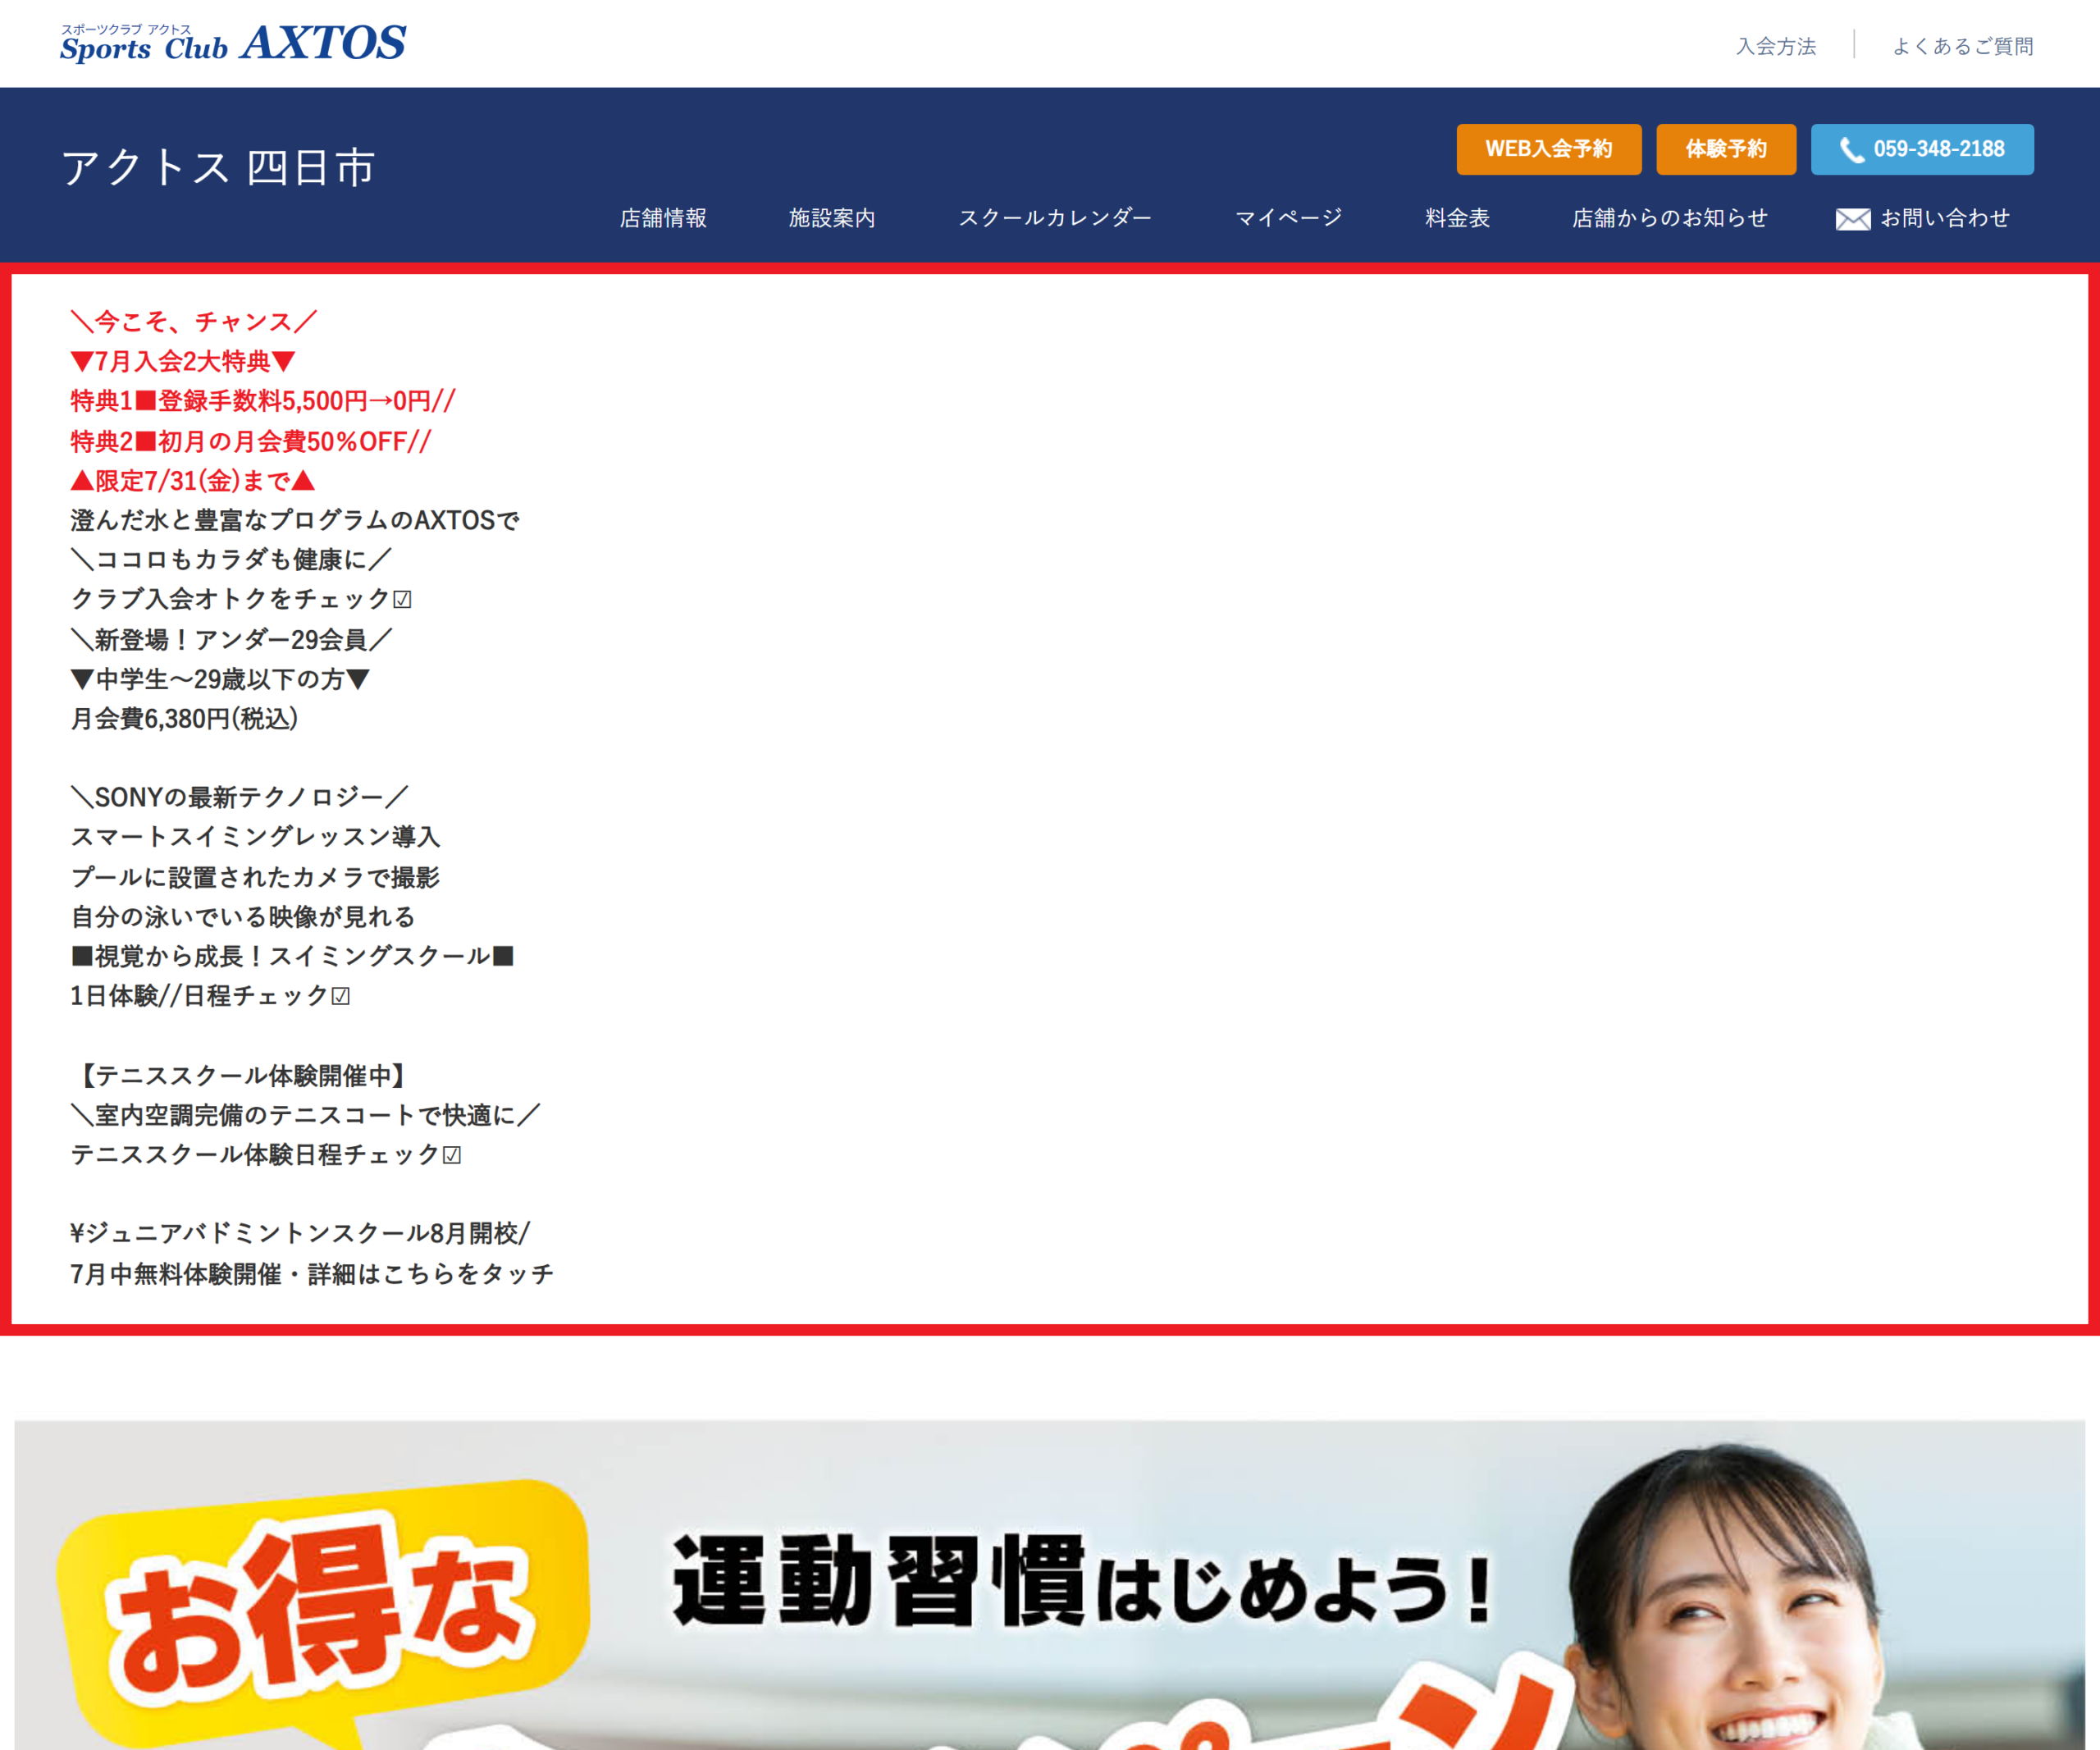The width and height of the screenshot is (2100, 1750).
Task: Open the よくあるご質問 link
Action: click(1963, 46)
